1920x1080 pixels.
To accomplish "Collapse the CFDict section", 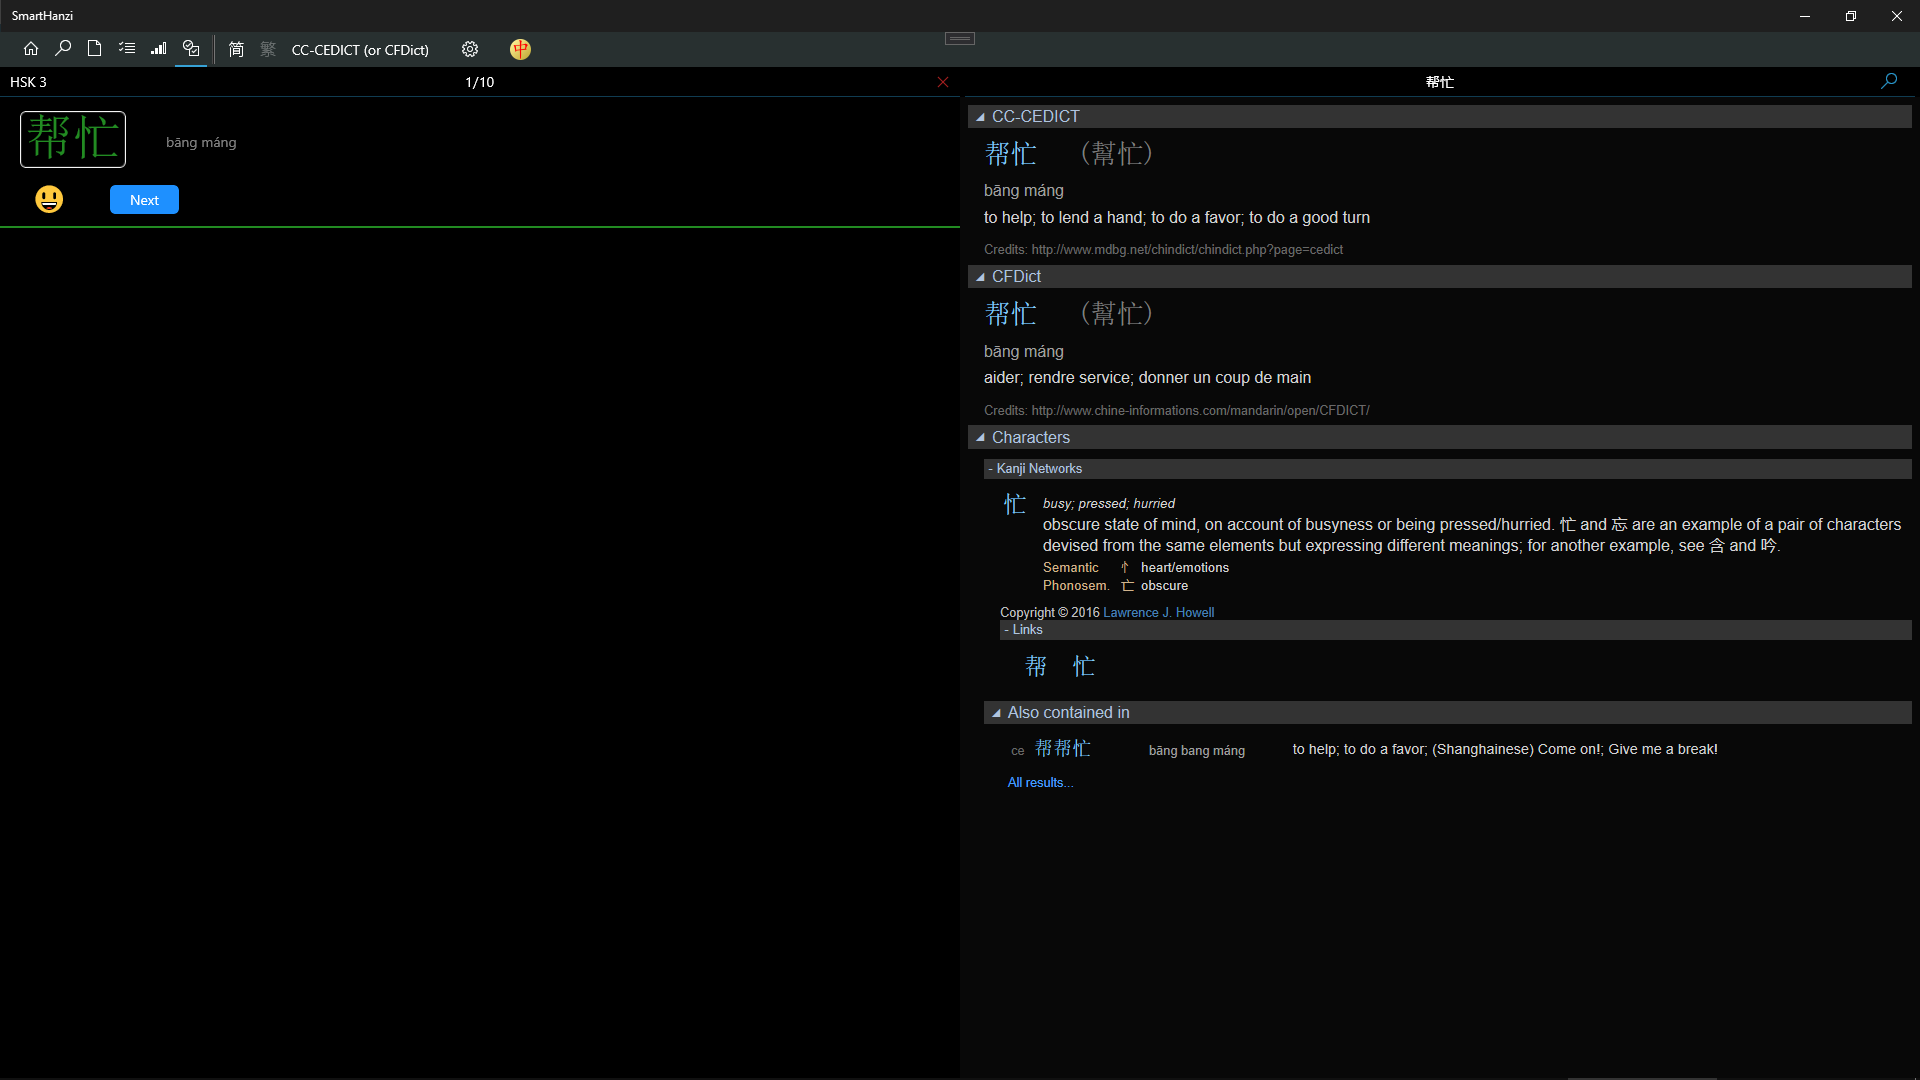I will pos(981,277).
